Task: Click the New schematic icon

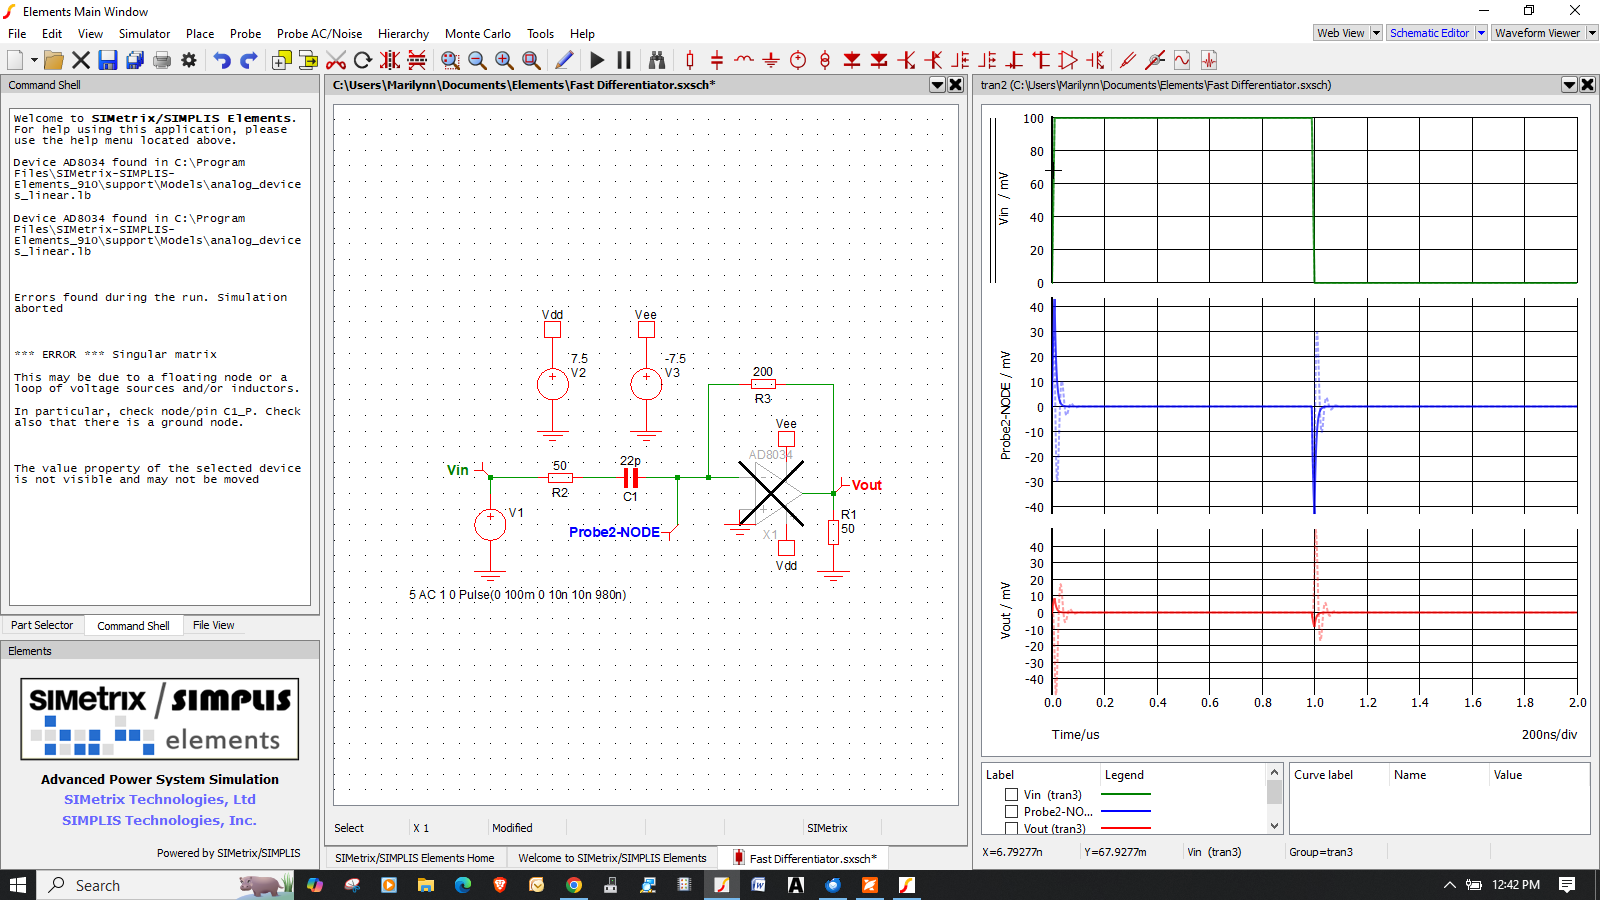Action: [x=15, y=60]
